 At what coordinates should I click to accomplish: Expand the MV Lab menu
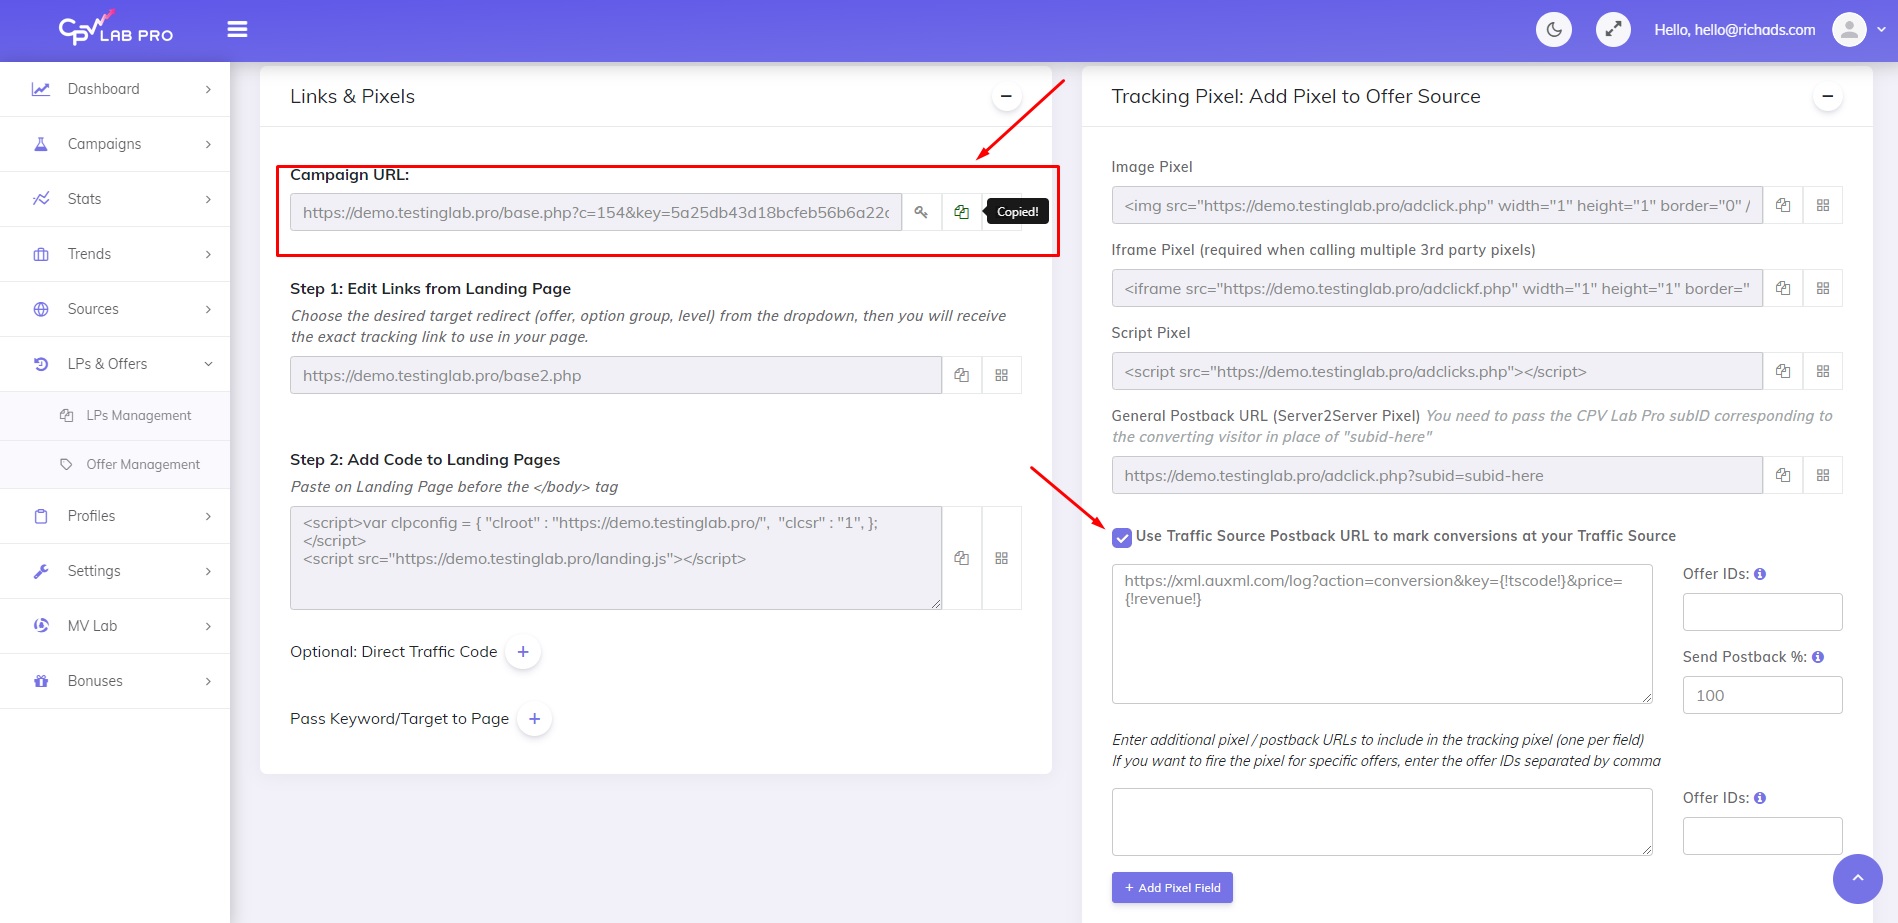[115, 626]
